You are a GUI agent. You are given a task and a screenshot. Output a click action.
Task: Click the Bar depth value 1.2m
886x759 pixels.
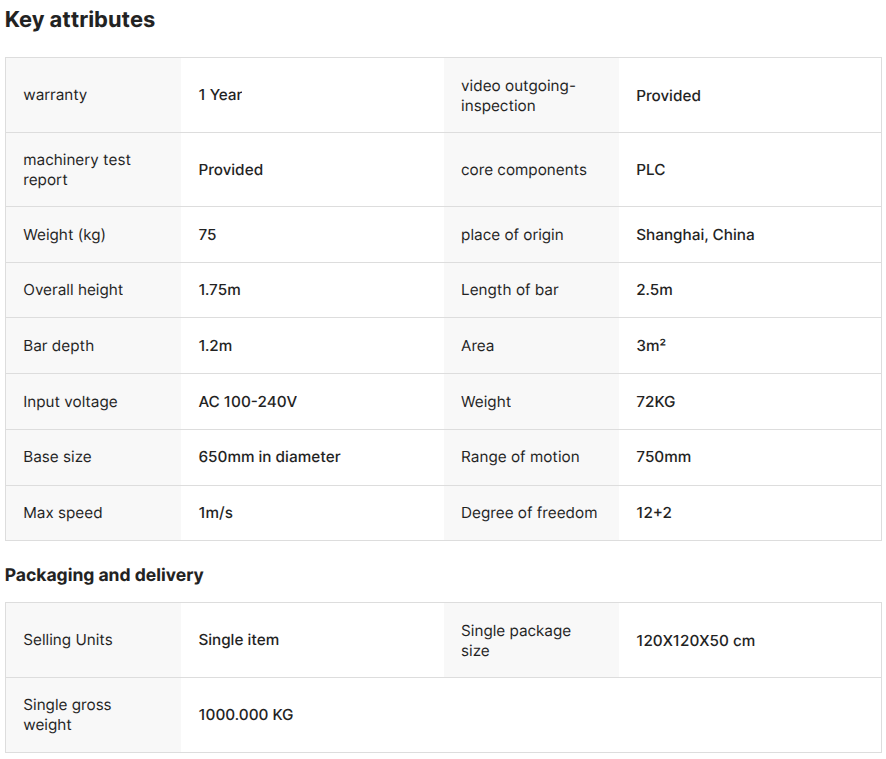(x=215, y=346)
